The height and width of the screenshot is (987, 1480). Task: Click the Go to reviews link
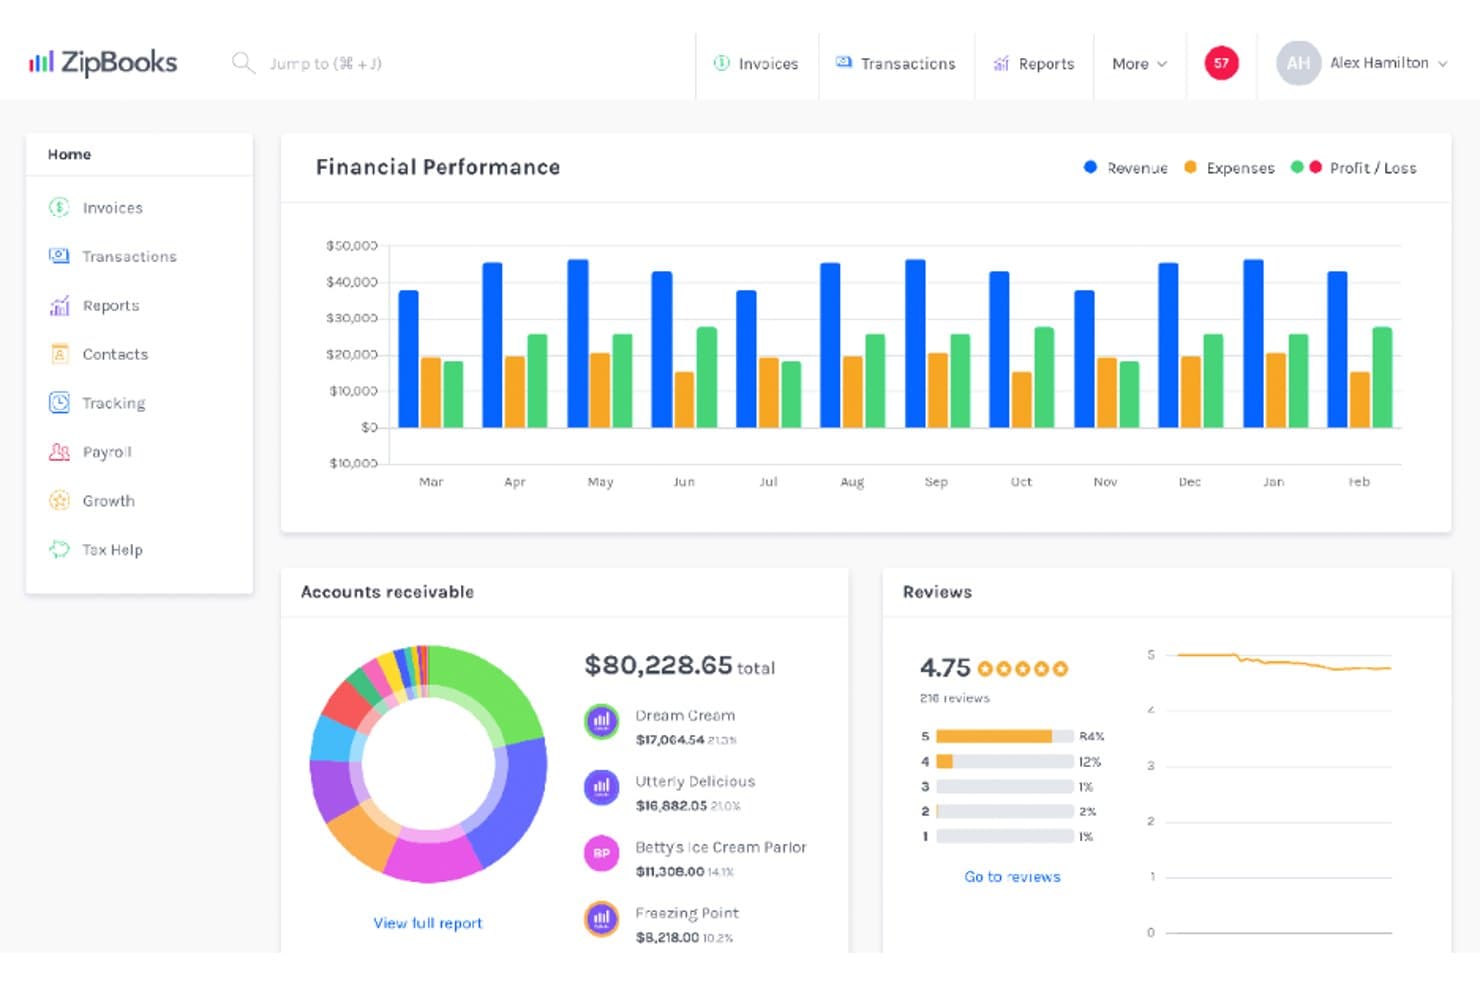click(1012, 877)
